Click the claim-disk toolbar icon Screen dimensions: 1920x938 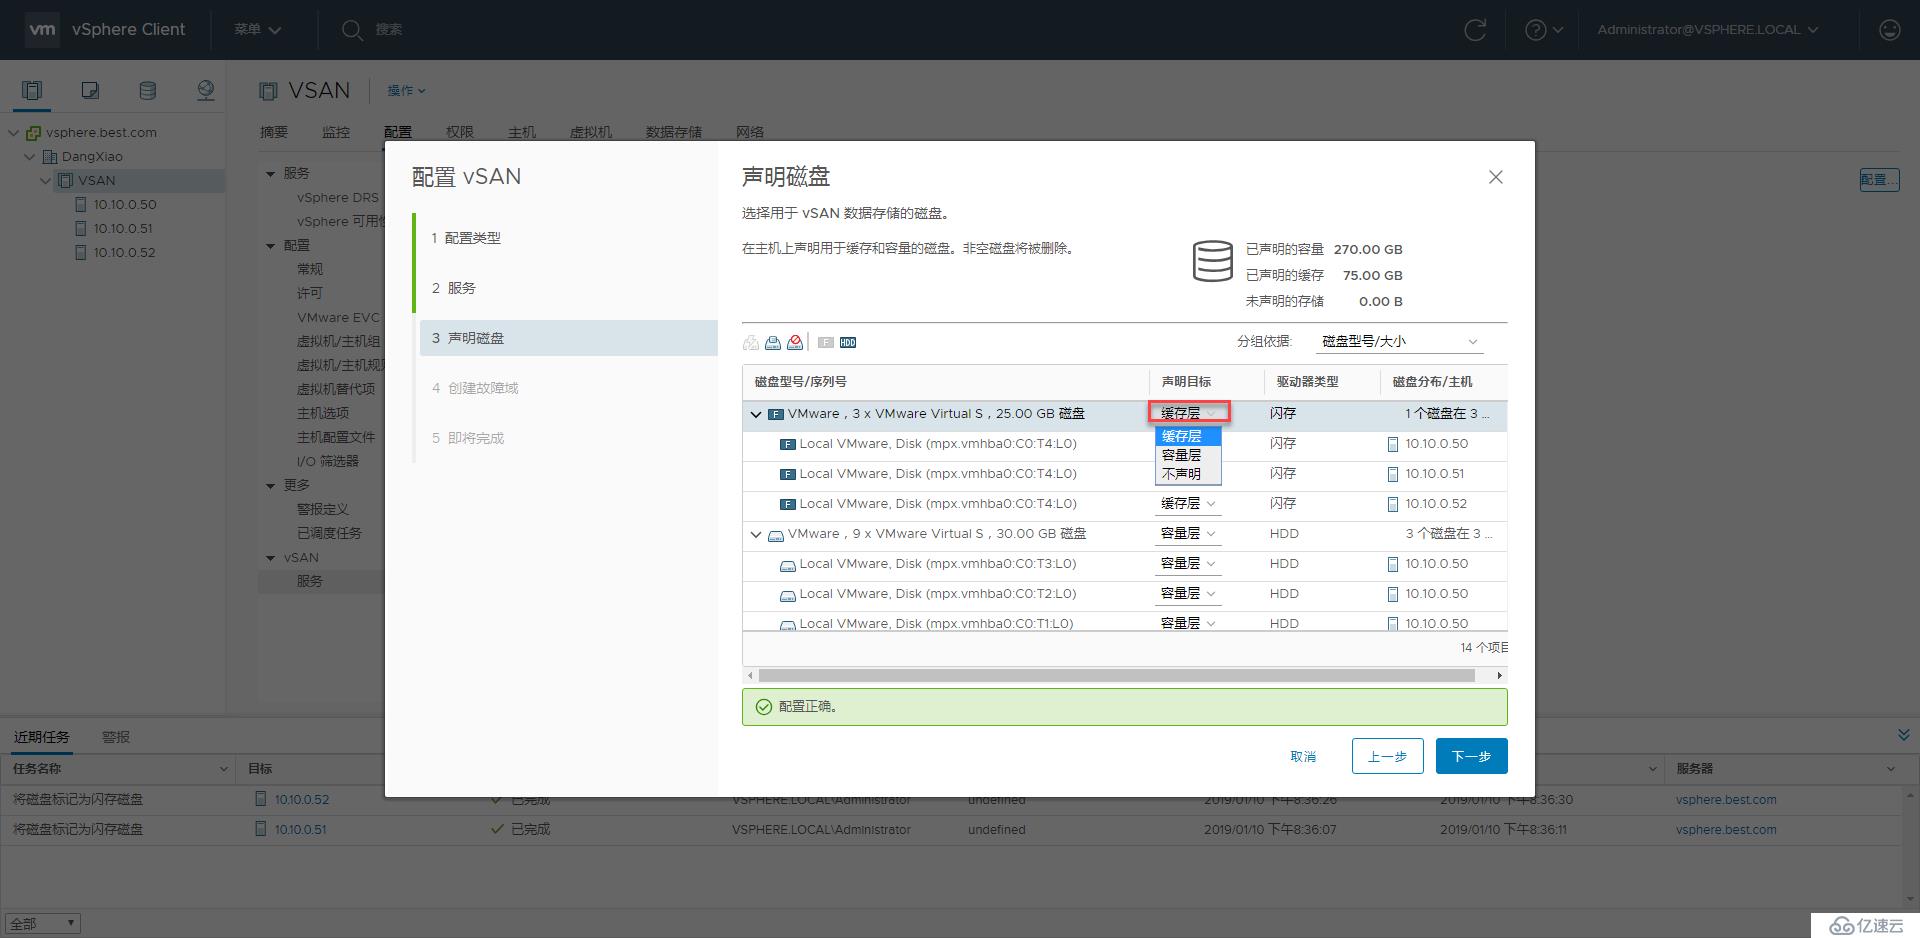(773, 343)
